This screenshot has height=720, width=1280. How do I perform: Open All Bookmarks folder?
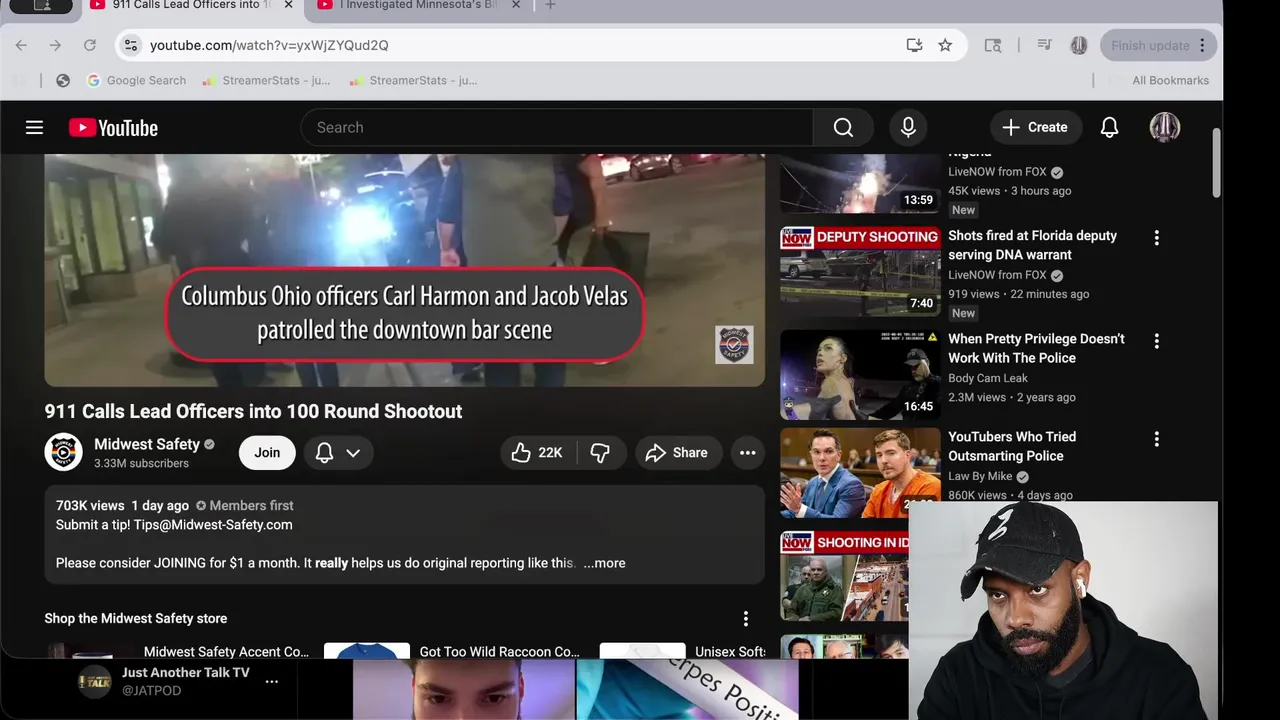point(1170,80)
